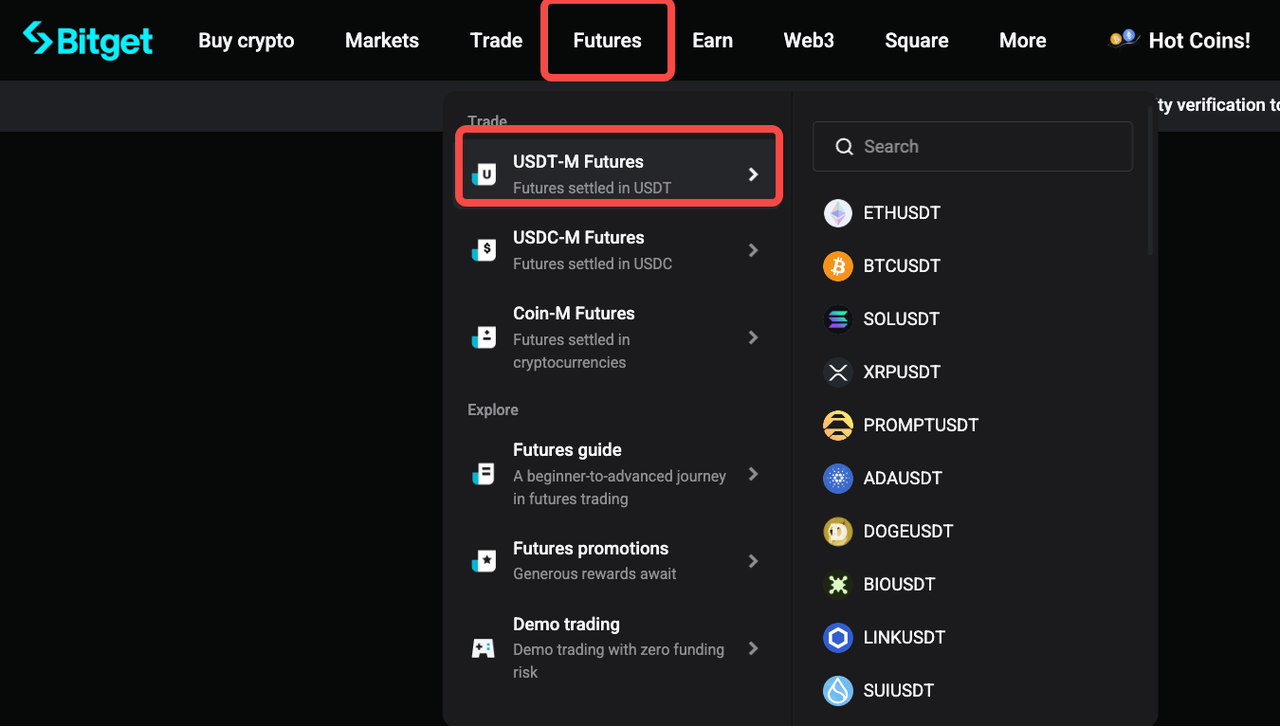Expand the Futures promotions chevron
The image size is (1280, 726).
tap(754, 561)
